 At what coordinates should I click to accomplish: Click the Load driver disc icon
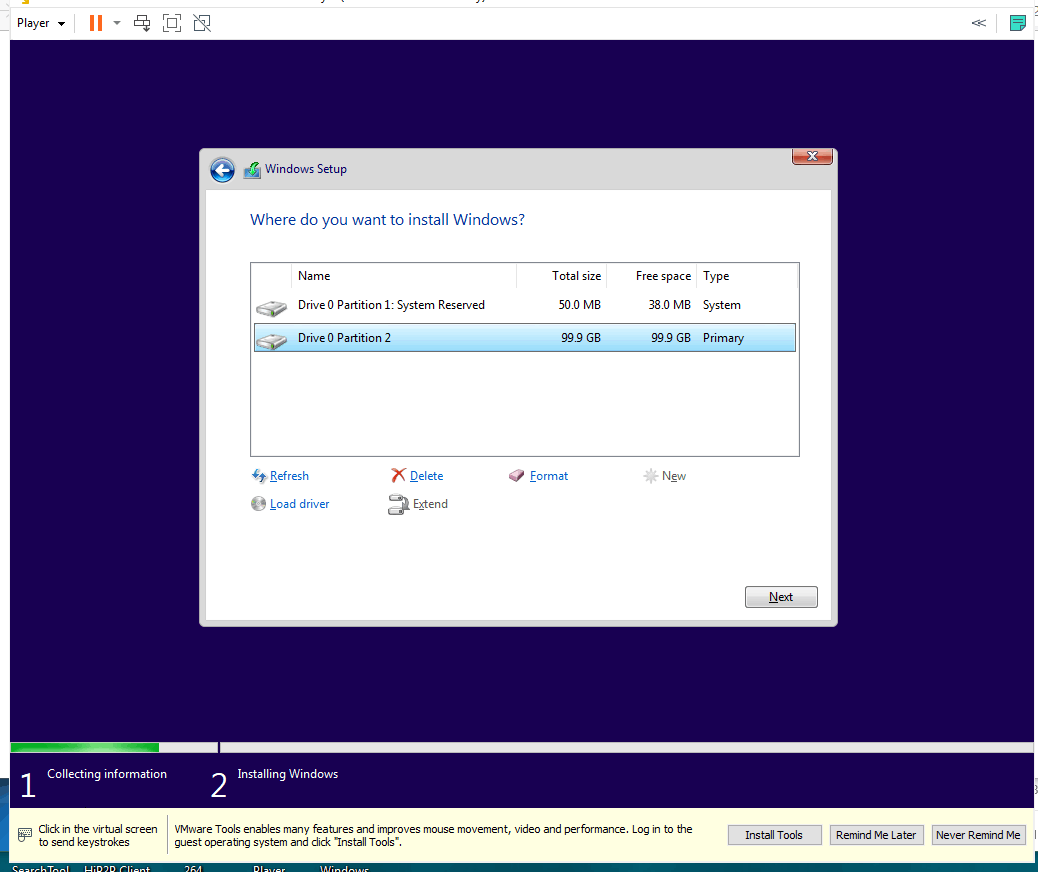pos(258,504)
